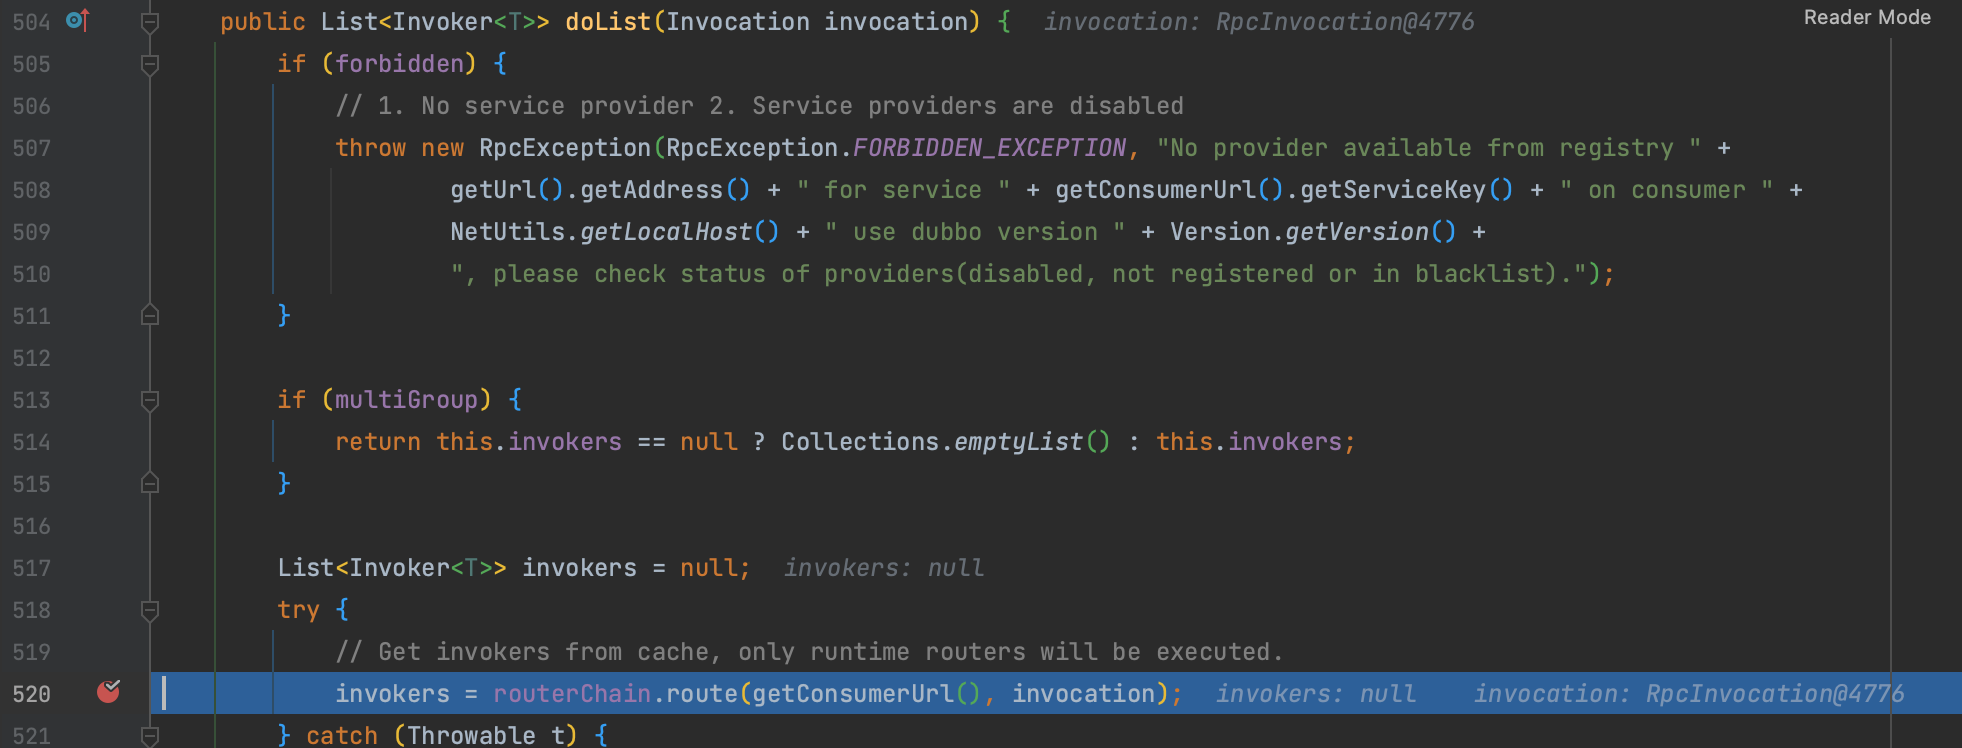Click the fold end marker on line 511

[150, 315]
